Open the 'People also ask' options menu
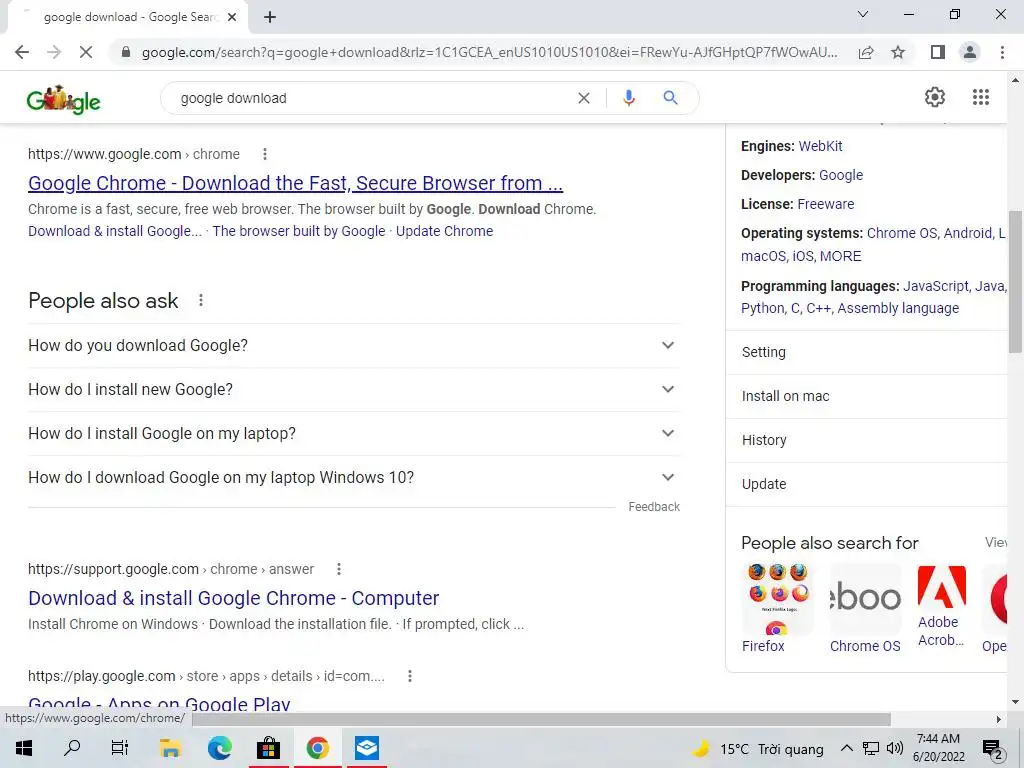Viewport: 1024px width, 768px height. (200, 300)
